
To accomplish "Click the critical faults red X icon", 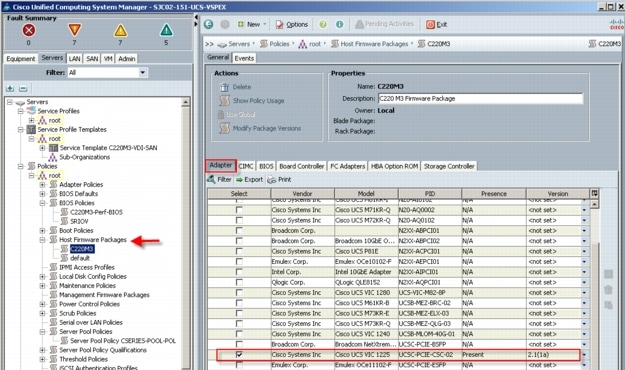I will (28, 30).
